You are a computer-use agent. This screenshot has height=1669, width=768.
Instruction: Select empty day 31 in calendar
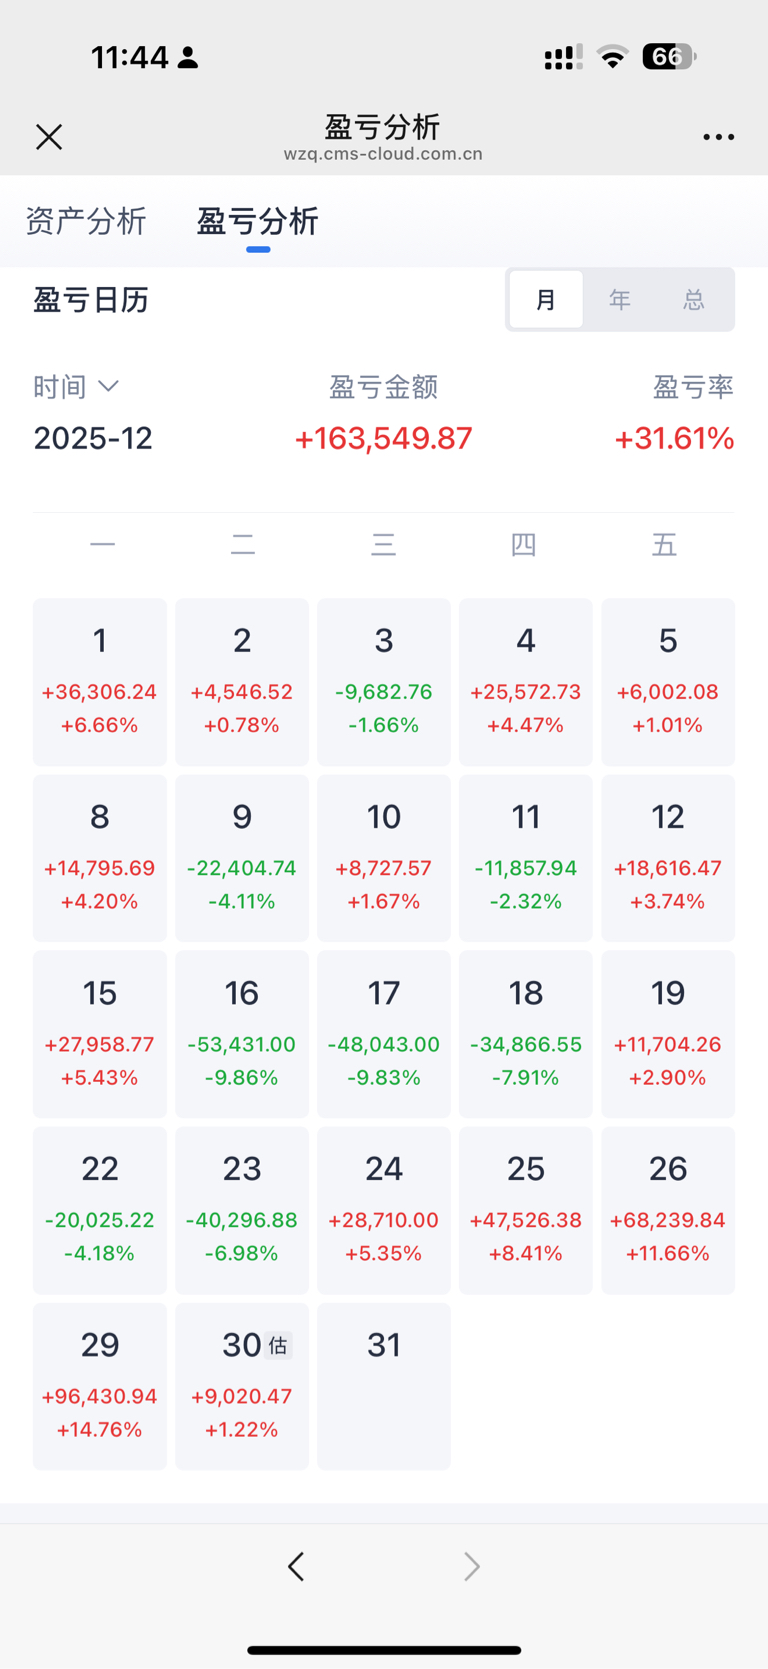[384, 1386]
